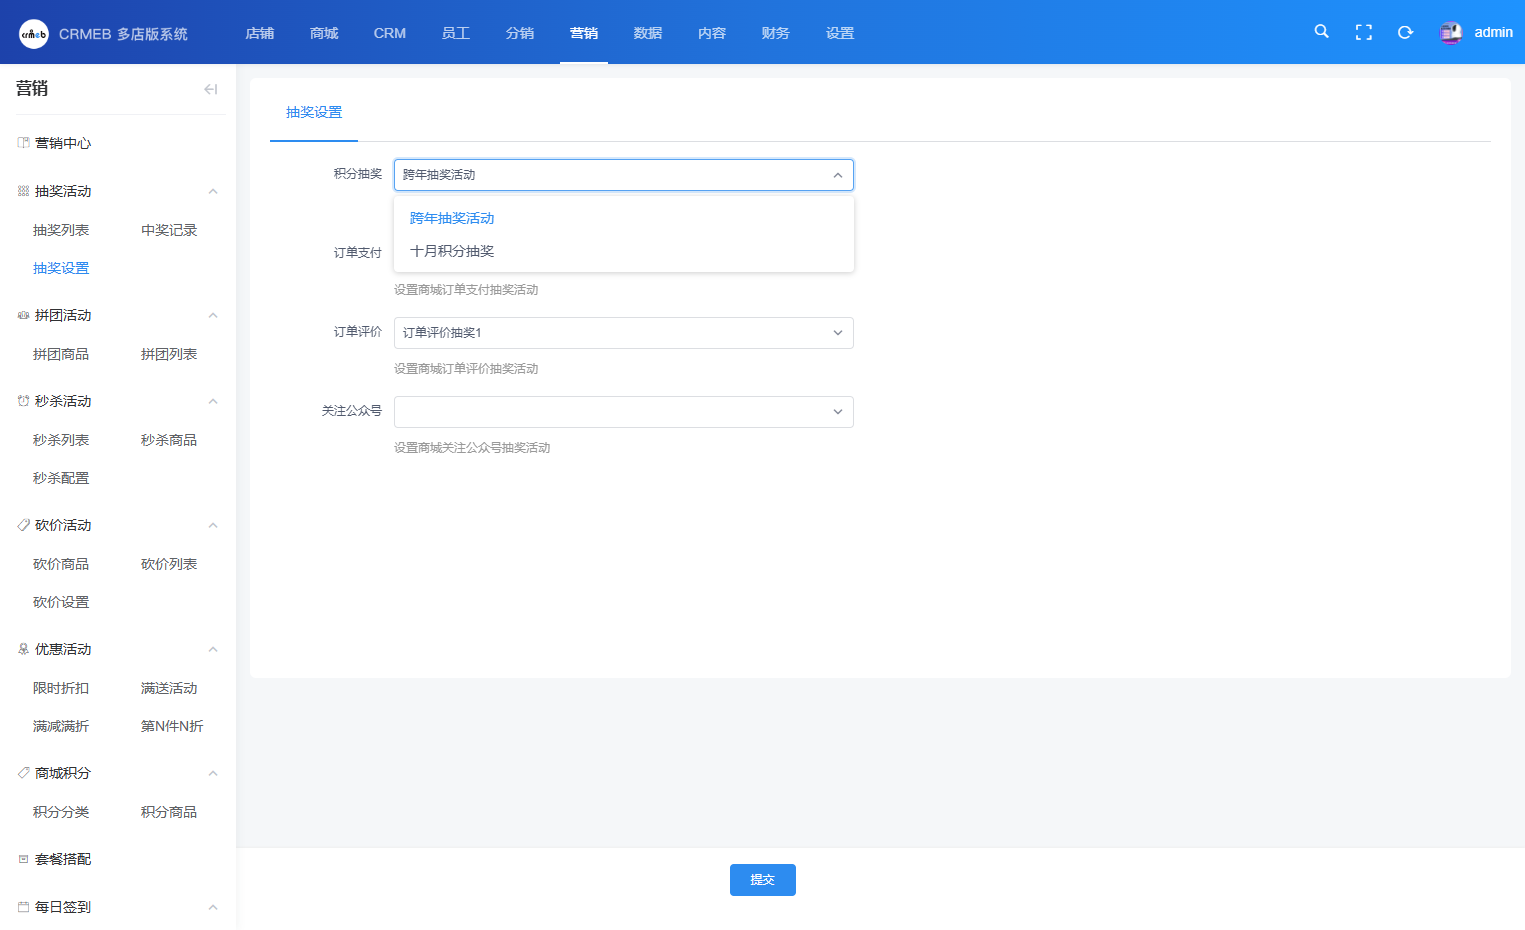Click the refresh icon in header
This screenshot has width=1525, height=930.
[x=1405, y=32]
